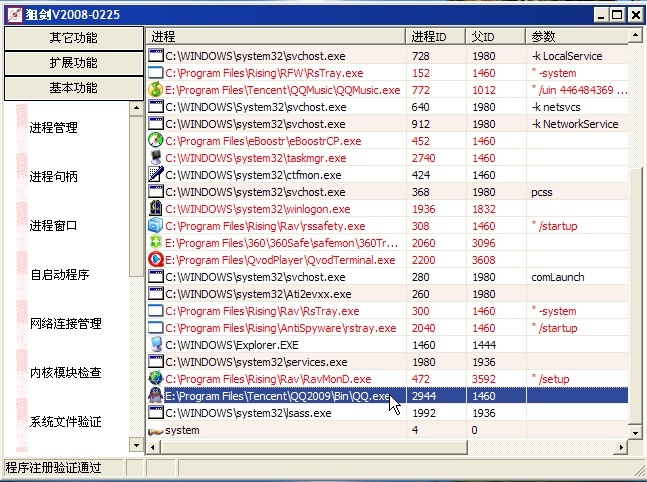Click icon of svchost.exe with PID 728

pos(156,56)
